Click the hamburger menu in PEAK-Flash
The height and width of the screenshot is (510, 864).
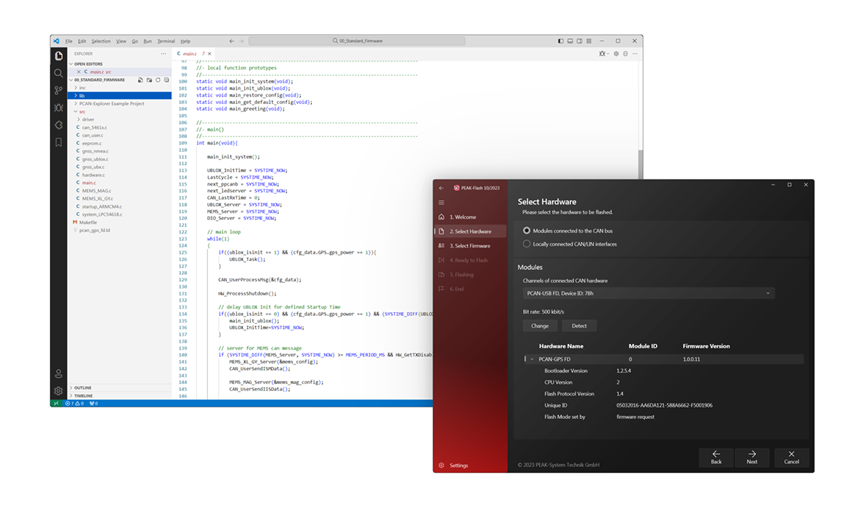click(441, 202)
